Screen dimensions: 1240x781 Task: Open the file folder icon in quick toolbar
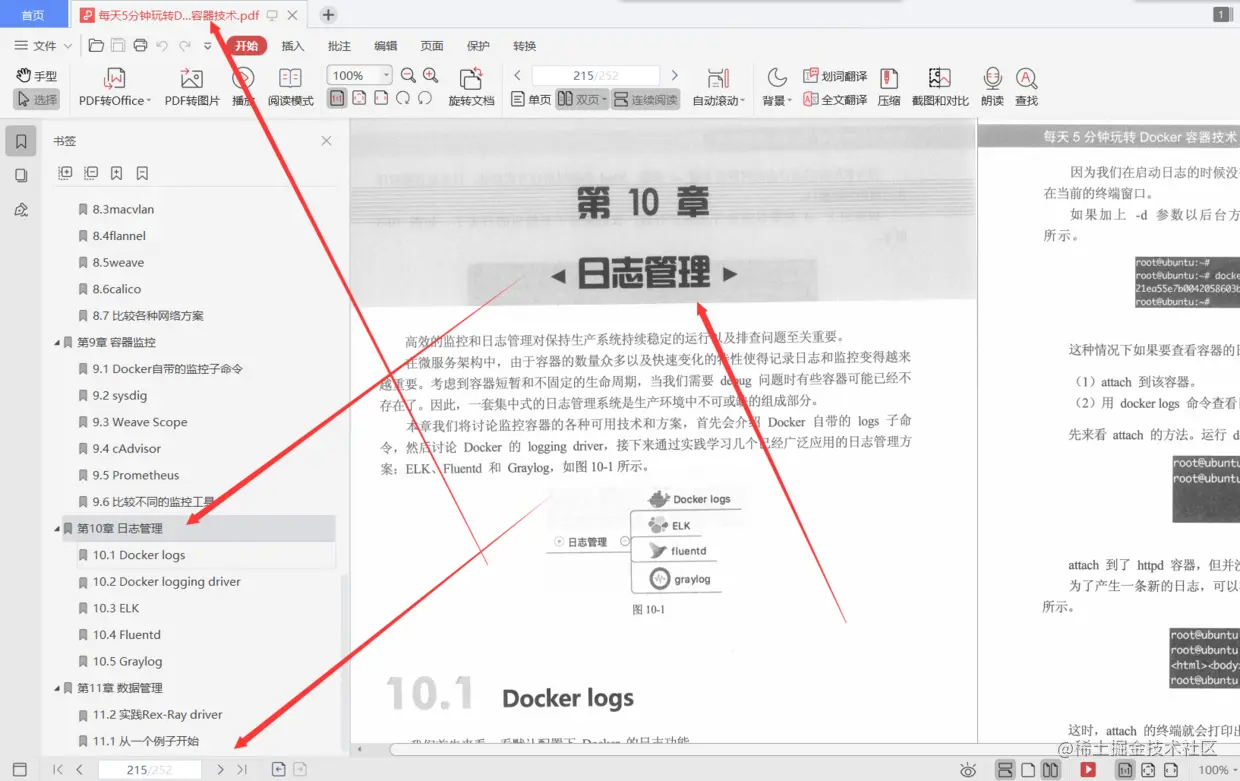pos(96,45)
